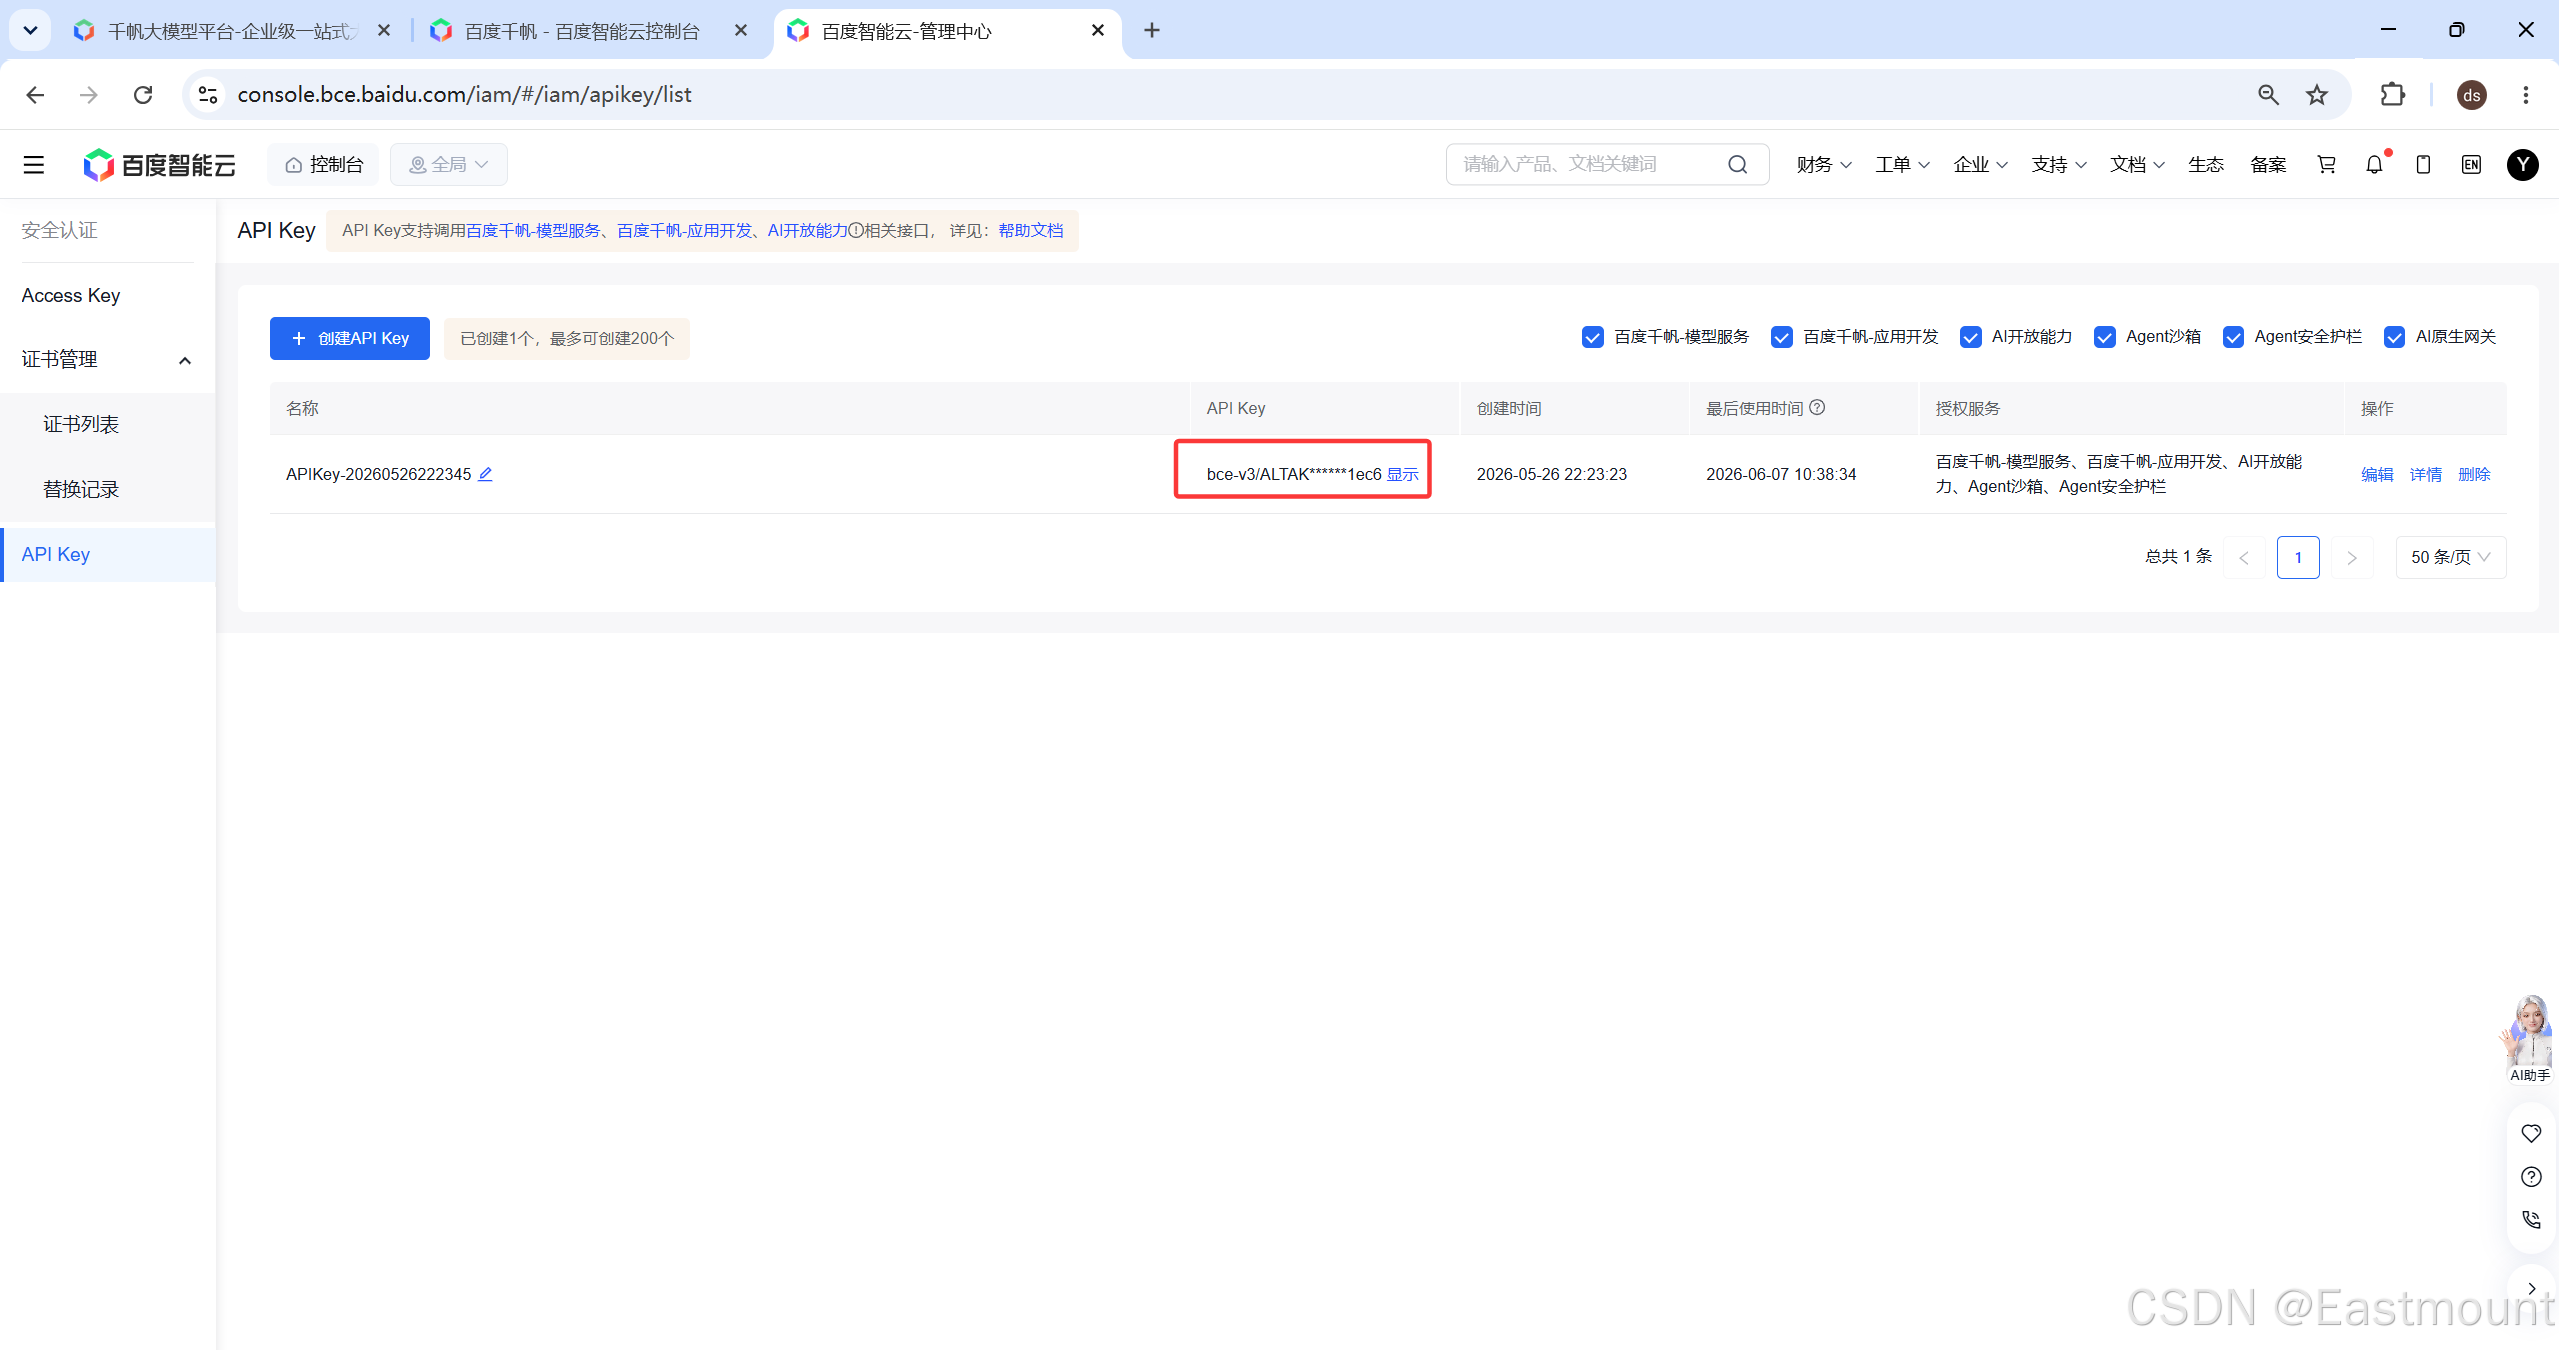Open the Y user avatar menu
The image size is (2559, 1350).
click(2523, 165)
